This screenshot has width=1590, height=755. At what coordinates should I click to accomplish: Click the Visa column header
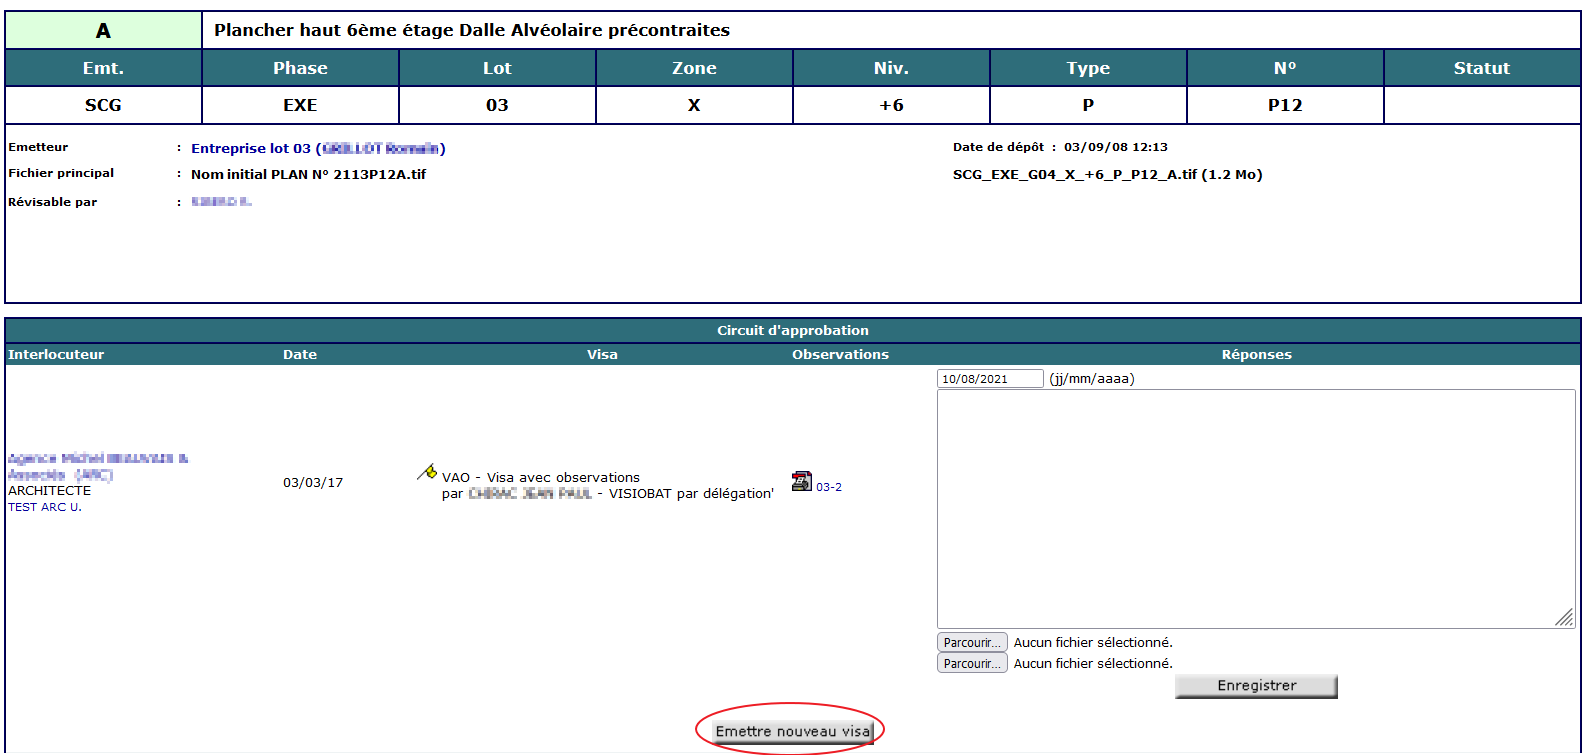click(602, 354)
